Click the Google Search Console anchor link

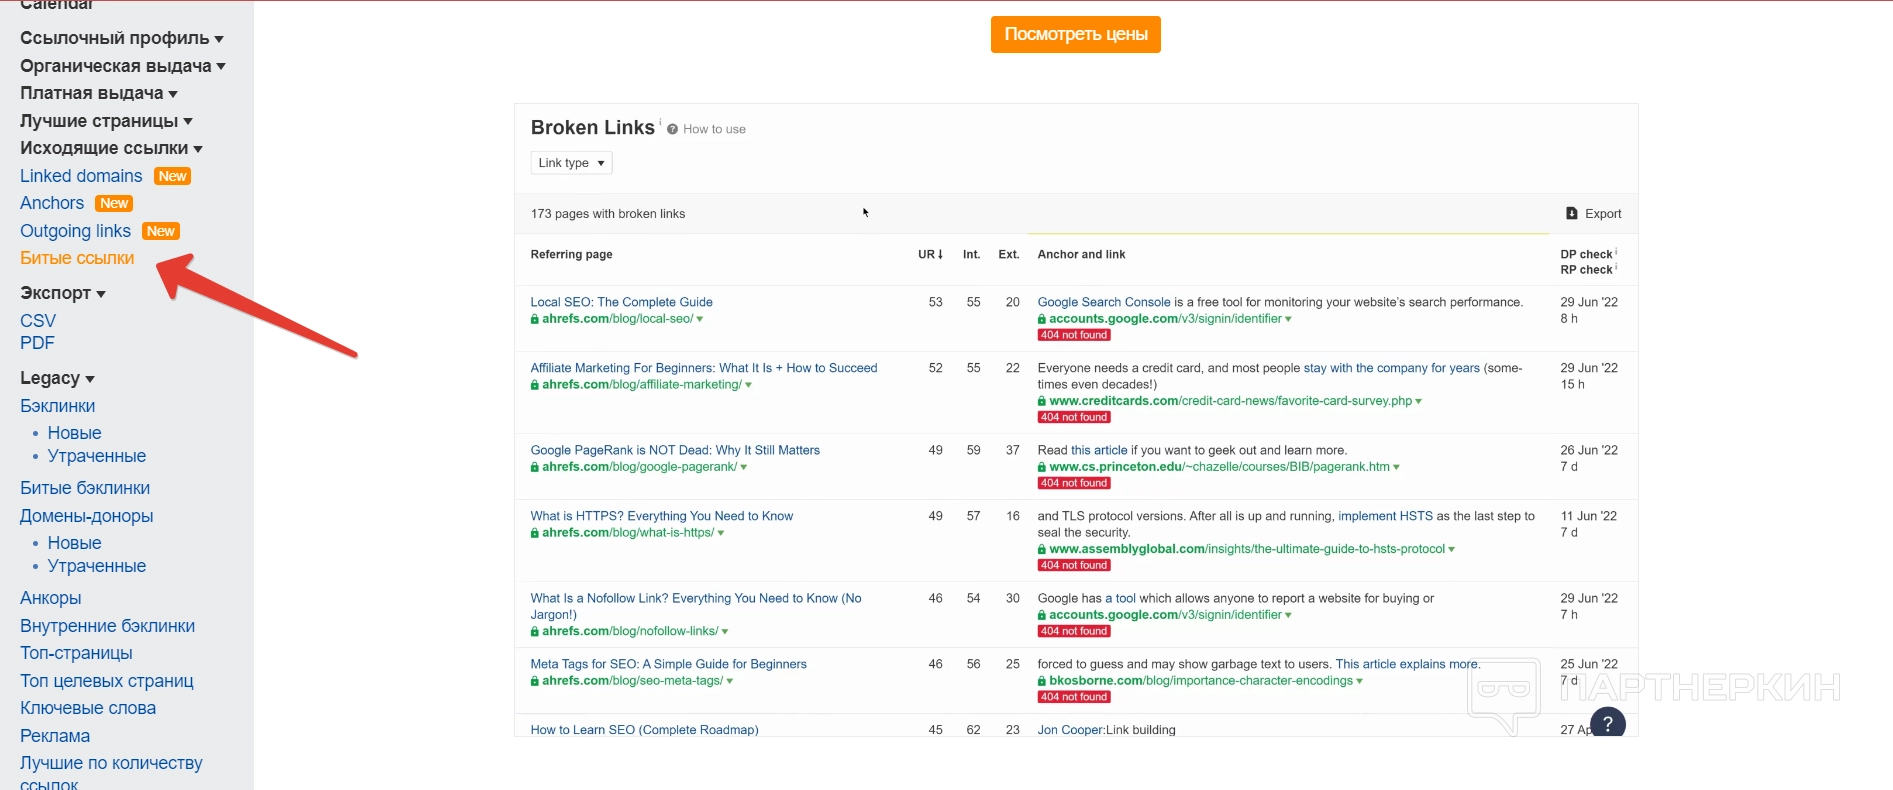tap(1103, 302)
